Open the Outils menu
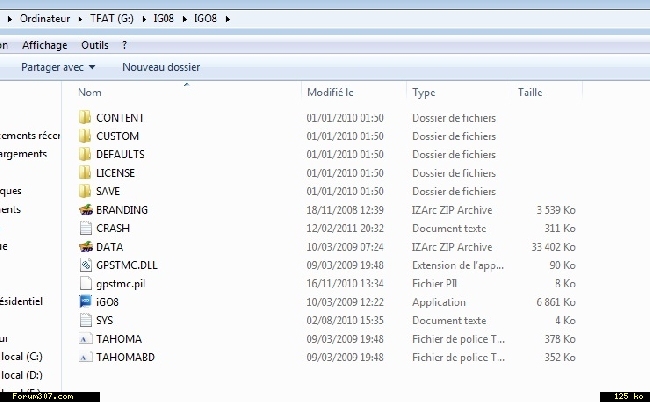The width and height of the screenshot is (650, 402). coord(95,45)
